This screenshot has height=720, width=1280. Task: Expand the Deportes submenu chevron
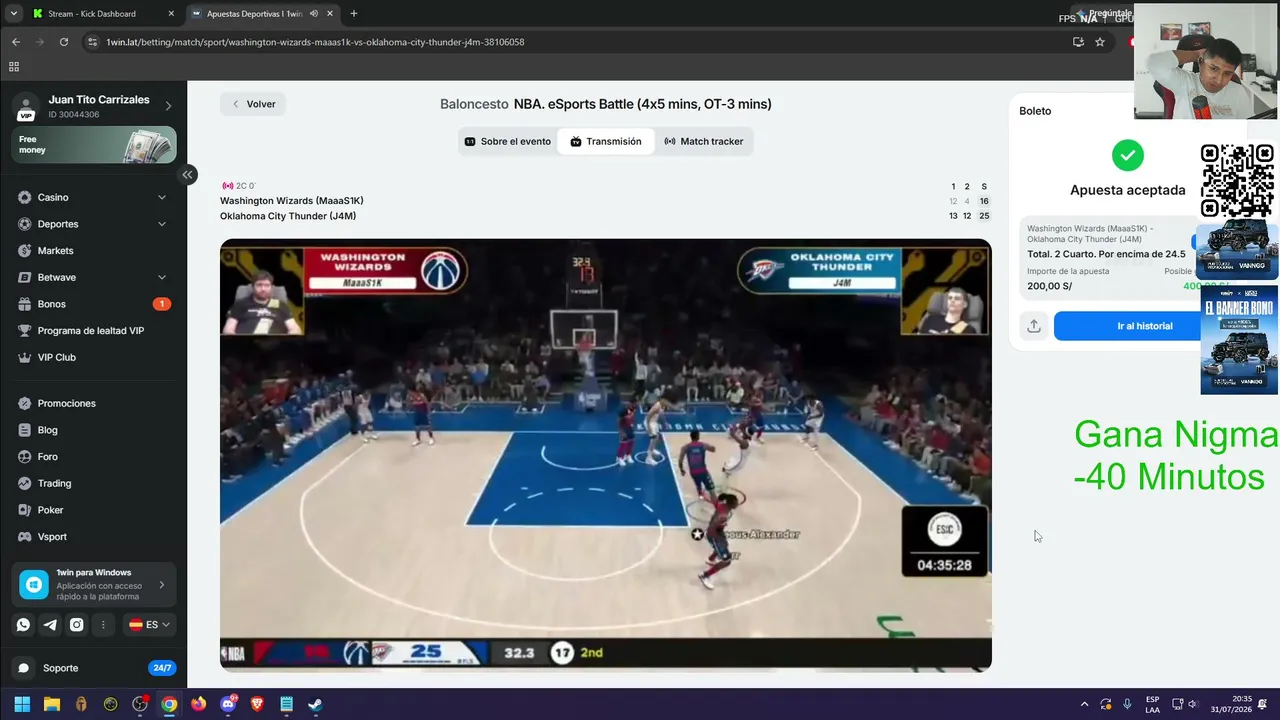point(162,224)
